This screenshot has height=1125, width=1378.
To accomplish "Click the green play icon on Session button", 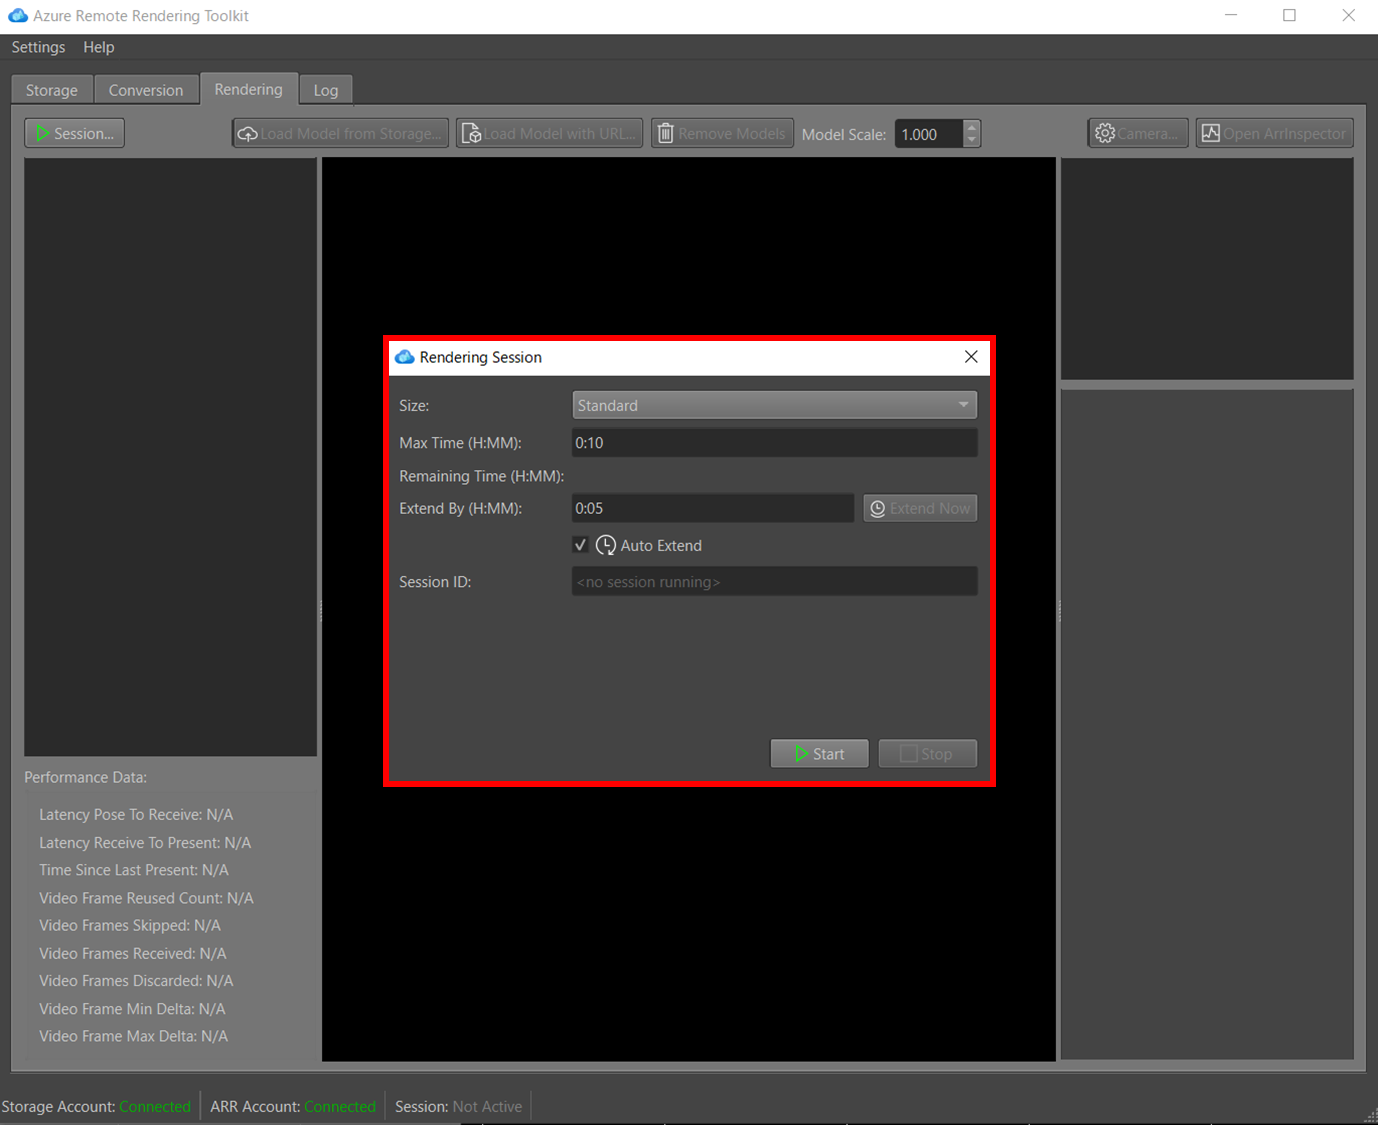I will 43,132.
